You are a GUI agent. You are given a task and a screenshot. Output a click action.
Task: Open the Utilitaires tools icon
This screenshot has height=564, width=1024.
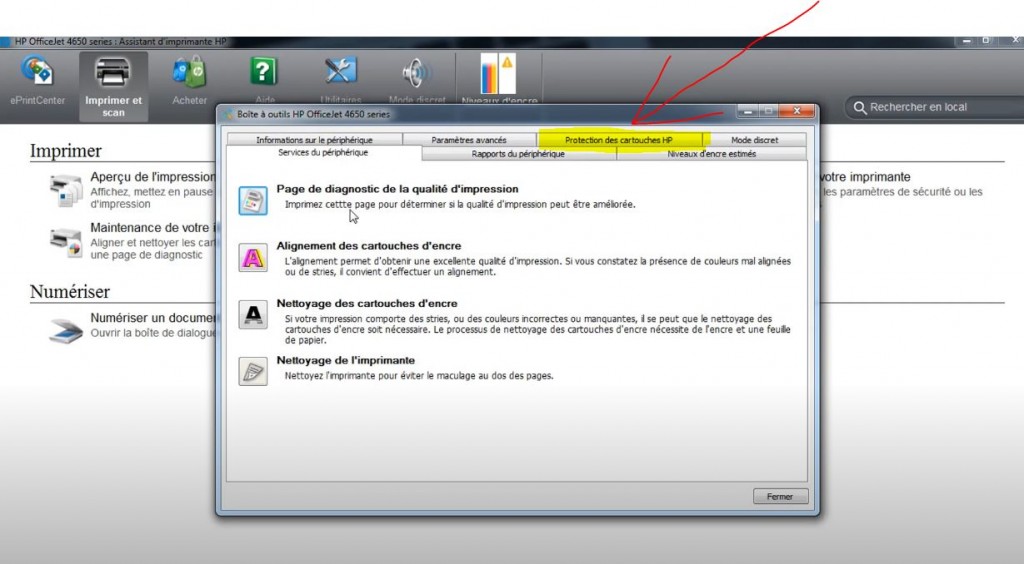click(340, 71)
